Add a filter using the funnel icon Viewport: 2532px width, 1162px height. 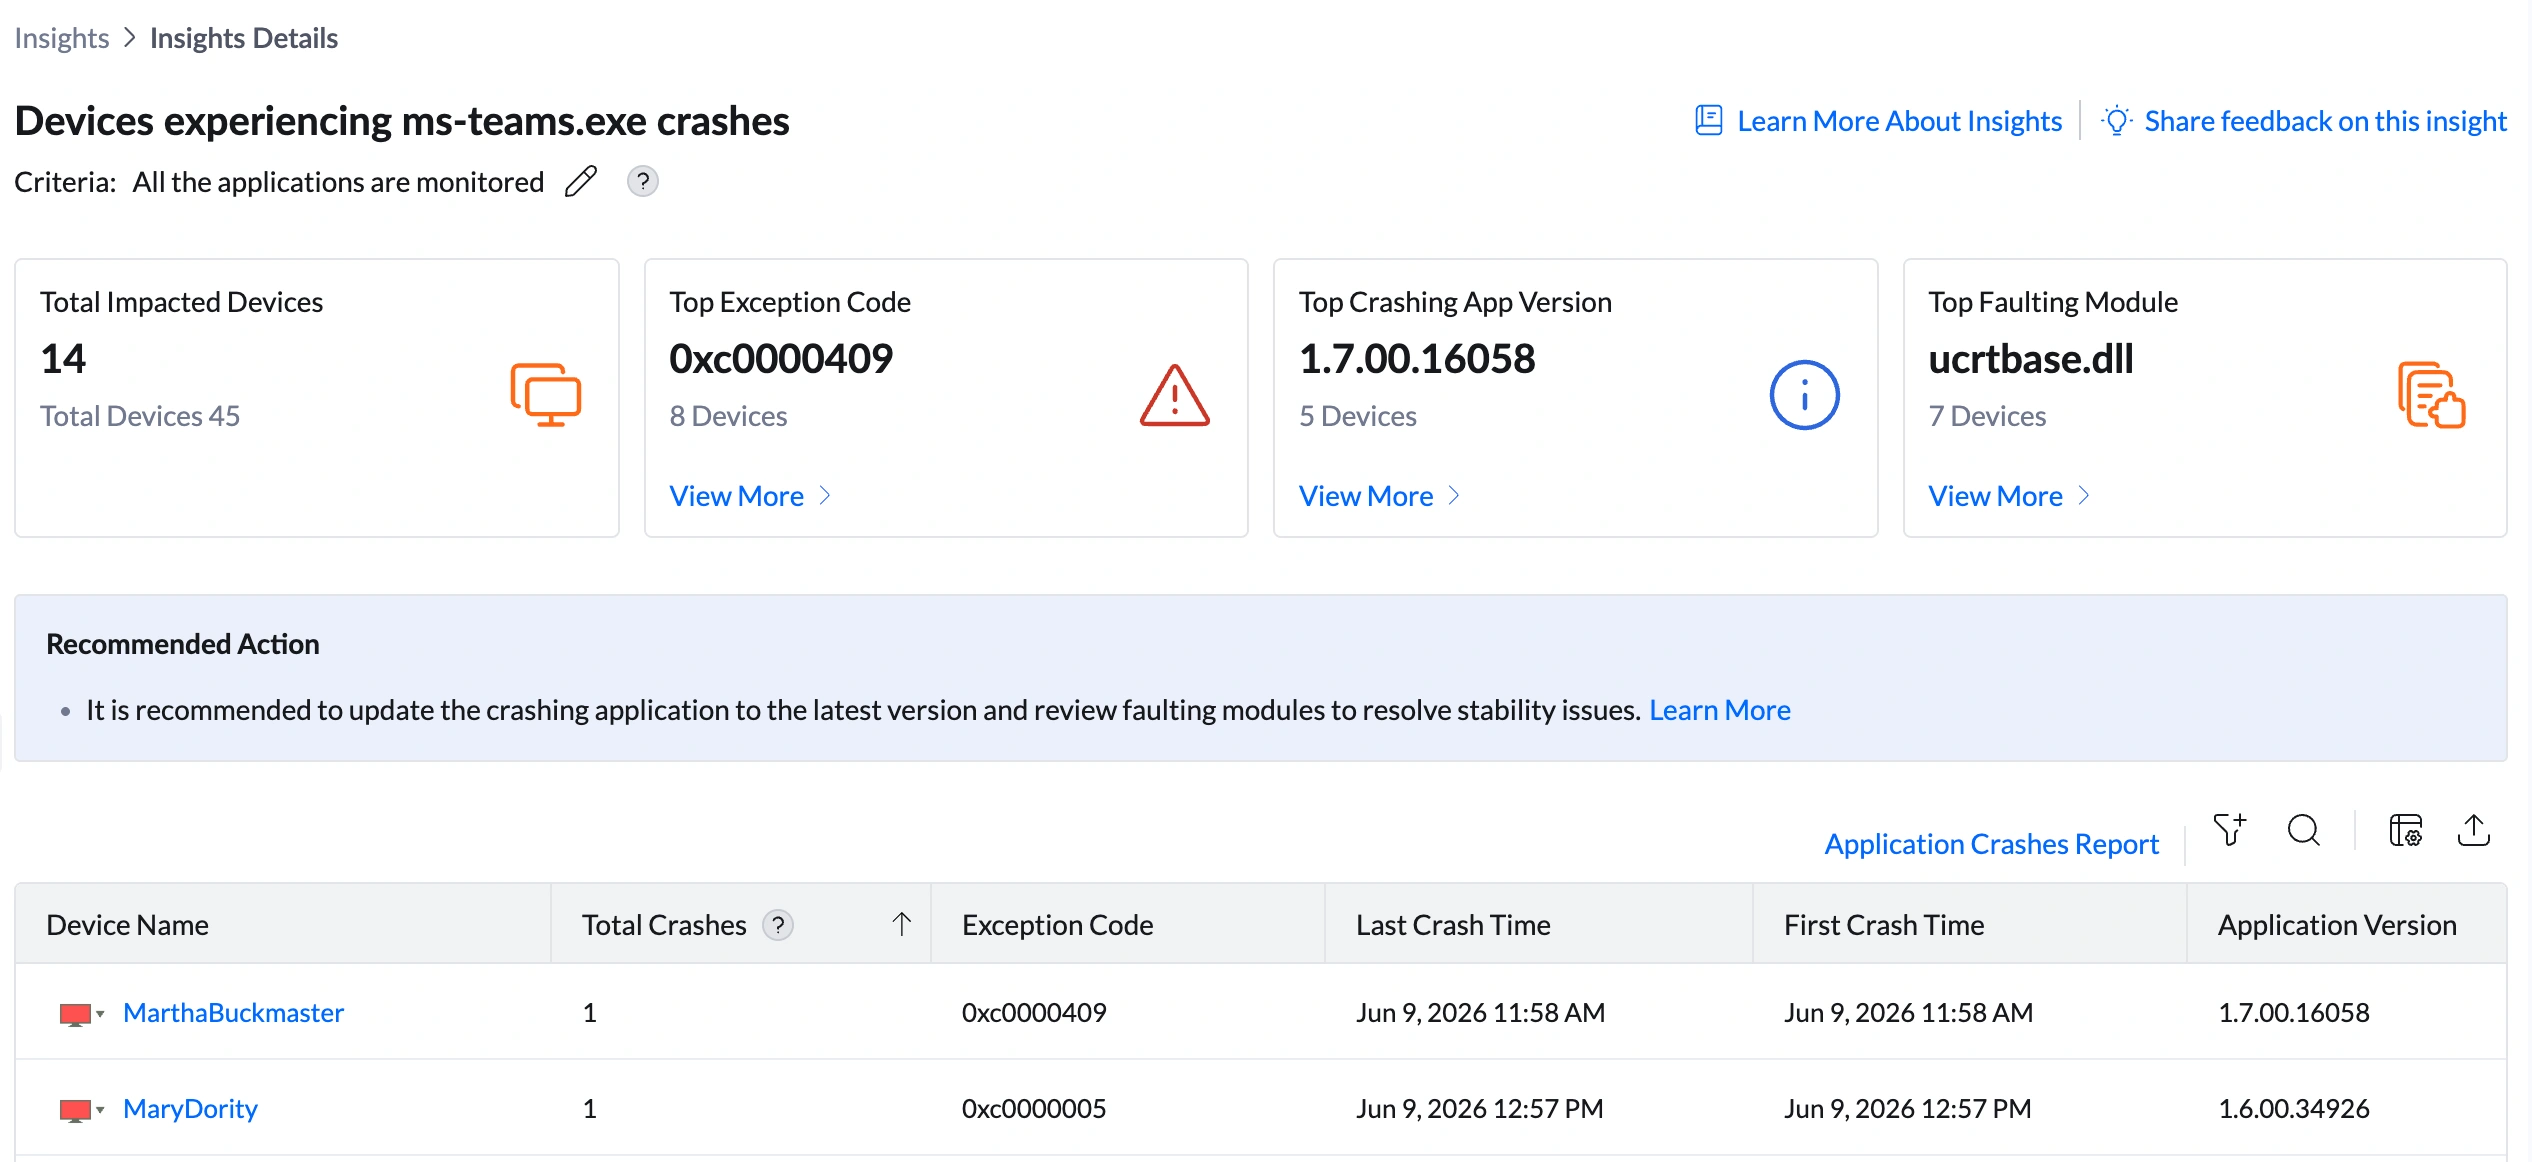(2230, 830)
